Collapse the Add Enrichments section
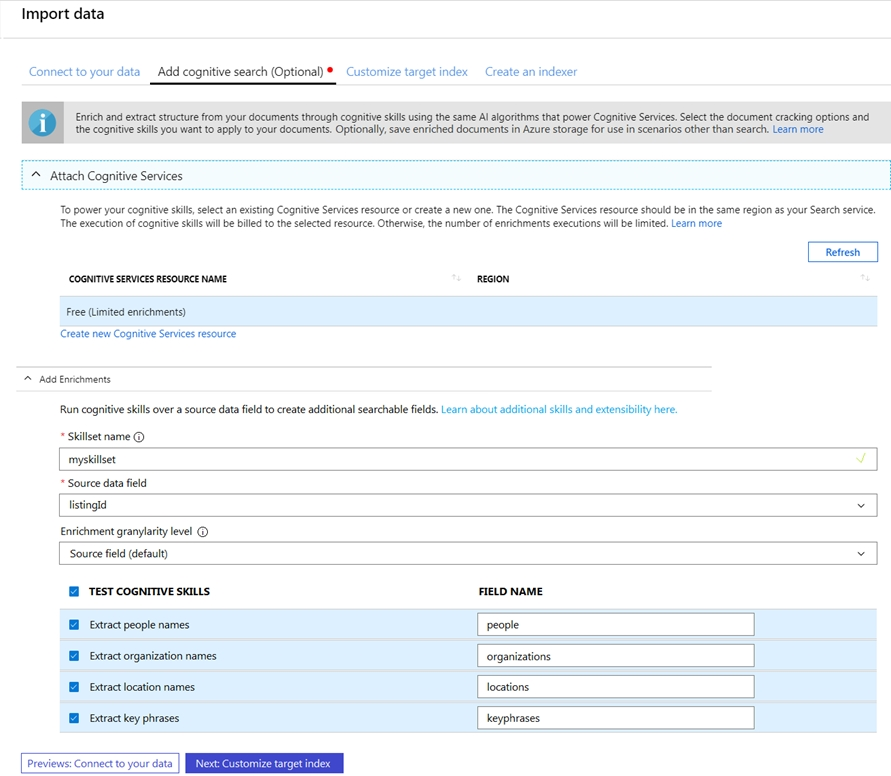Viewport: 891px width, 776px height. pos(27,378)
